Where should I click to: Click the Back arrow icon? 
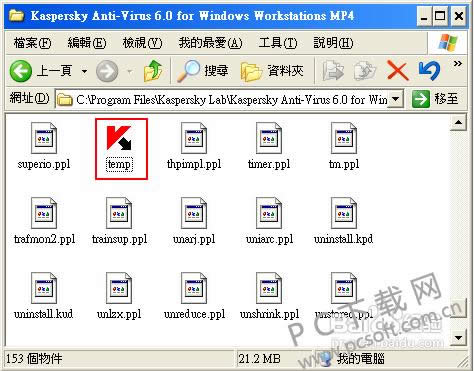(21, 71)
